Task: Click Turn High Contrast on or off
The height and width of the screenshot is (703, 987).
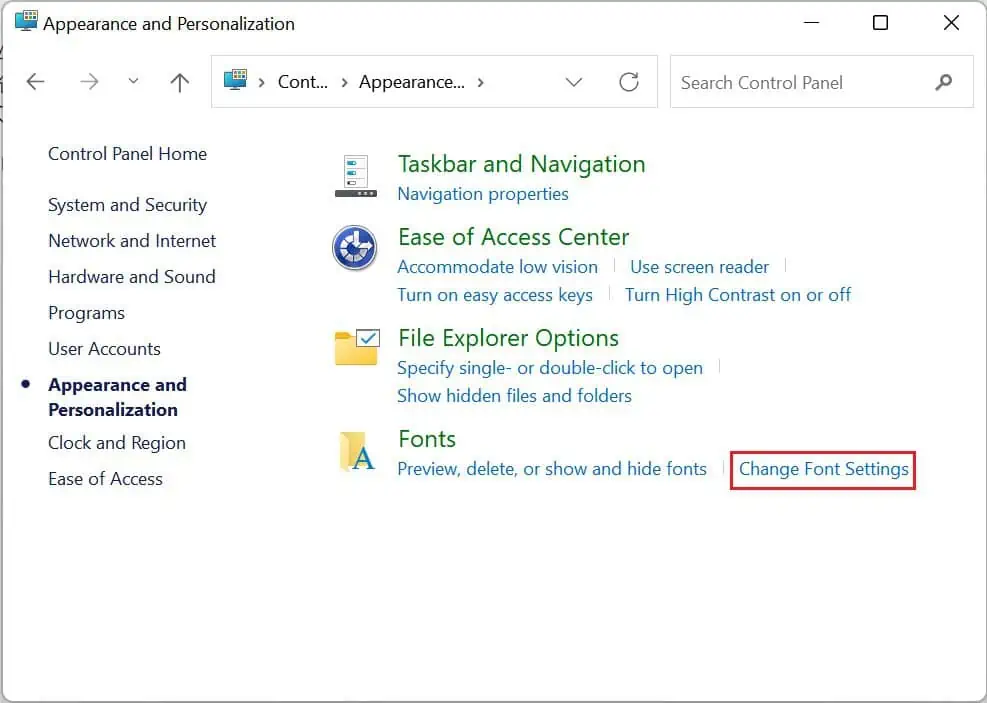Action: [738, 295]
